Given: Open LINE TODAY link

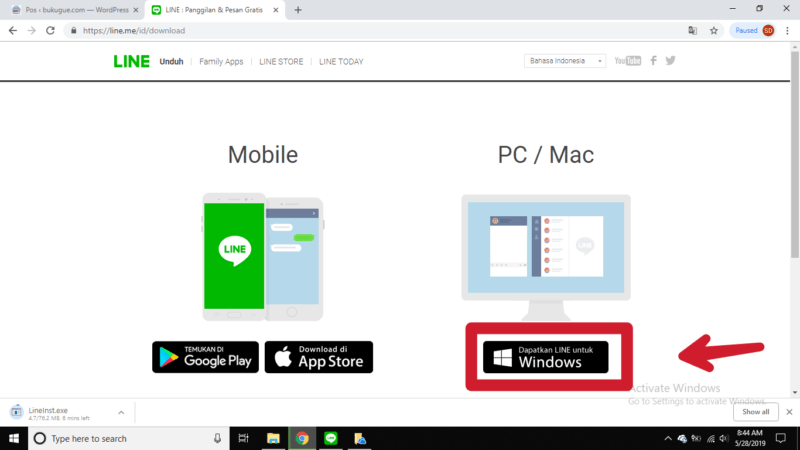Looking at the screenshot, I should click(341, 61).
